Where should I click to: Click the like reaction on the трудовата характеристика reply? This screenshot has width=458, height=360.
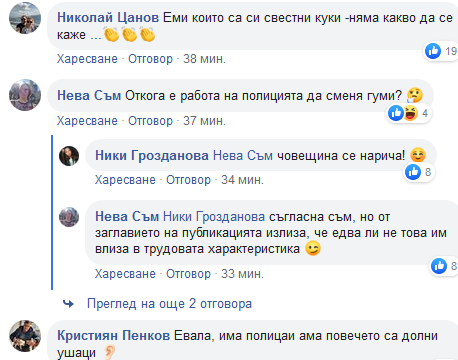(x=439, y=266)
